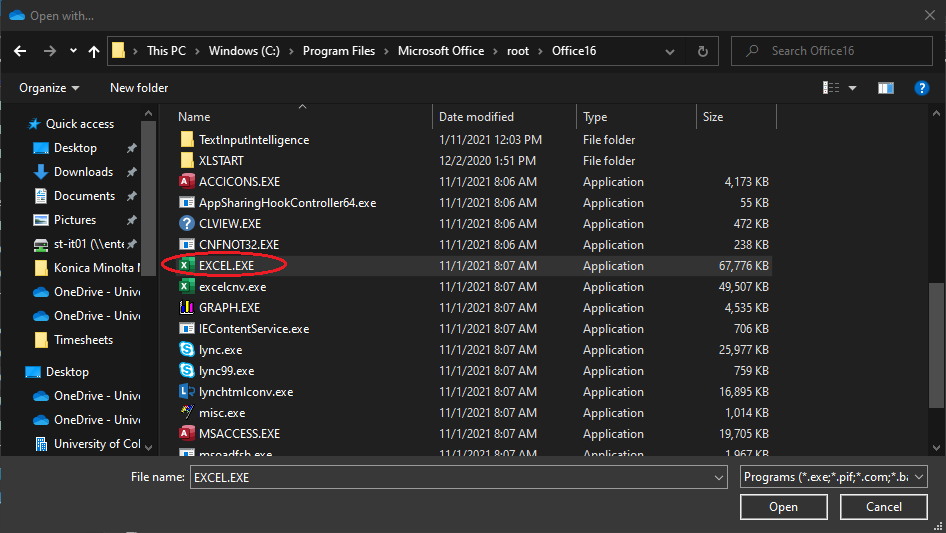Jump to Windows (C:) in the path
The height and width of the screenshot is (533, 946).
[244, 51]
